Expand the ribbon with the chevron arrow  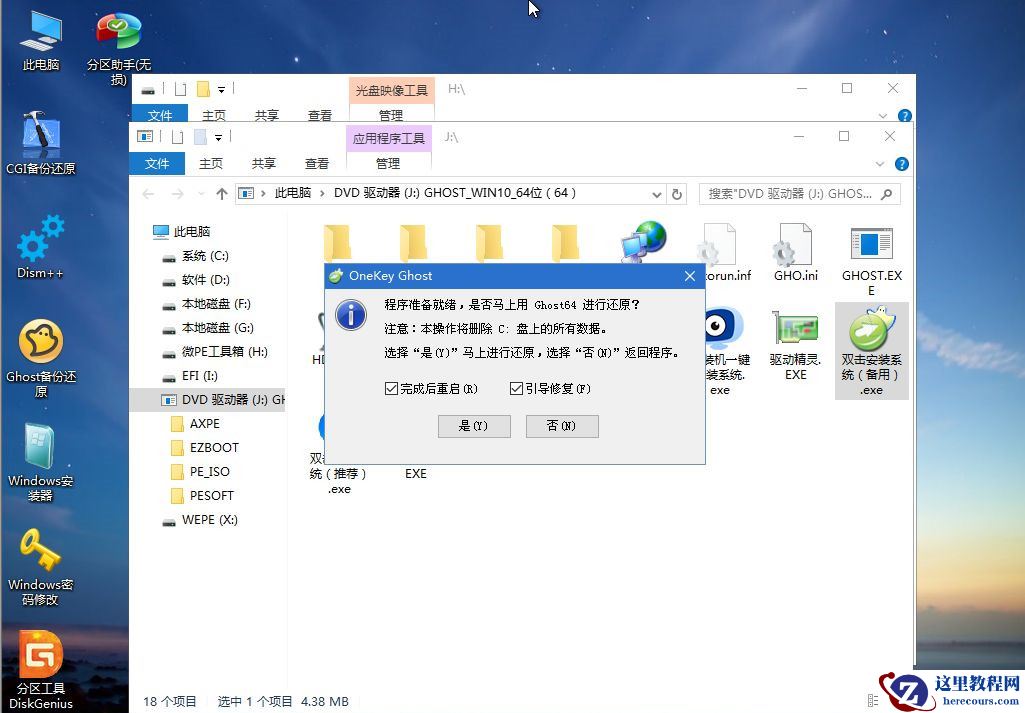tap(881, 165)
